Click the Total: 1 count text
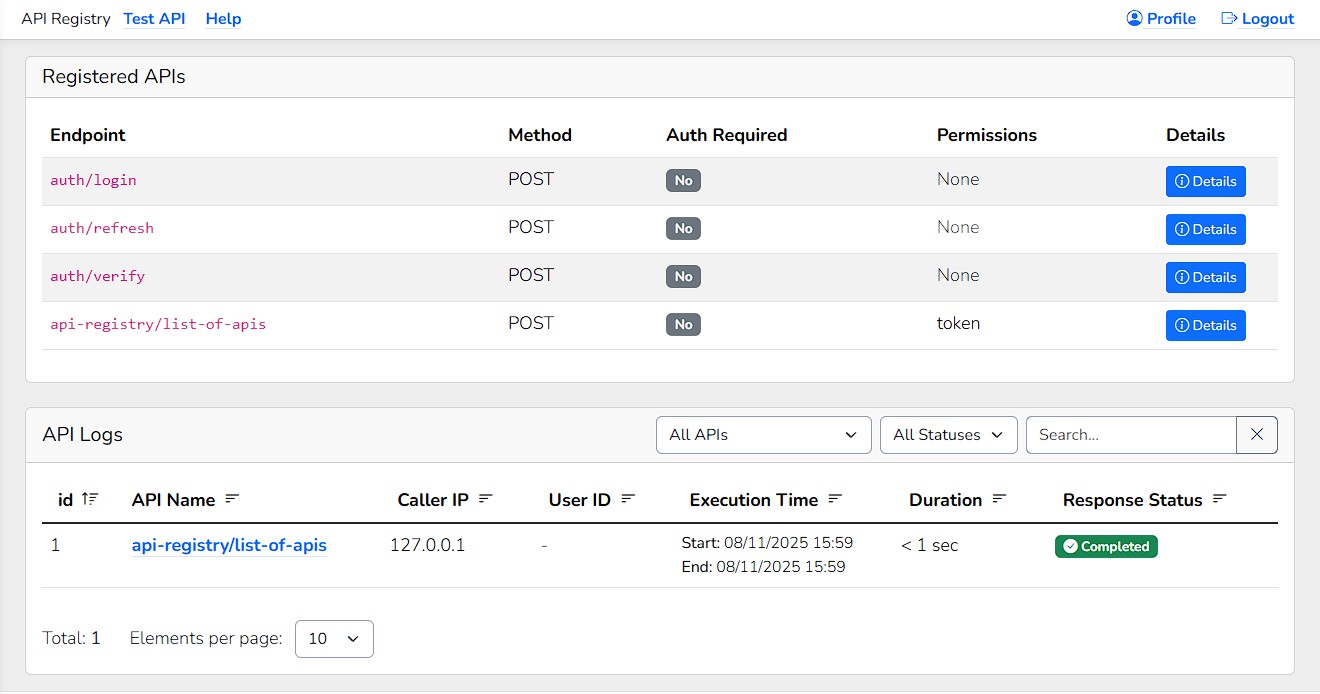 tap(71, 638)
